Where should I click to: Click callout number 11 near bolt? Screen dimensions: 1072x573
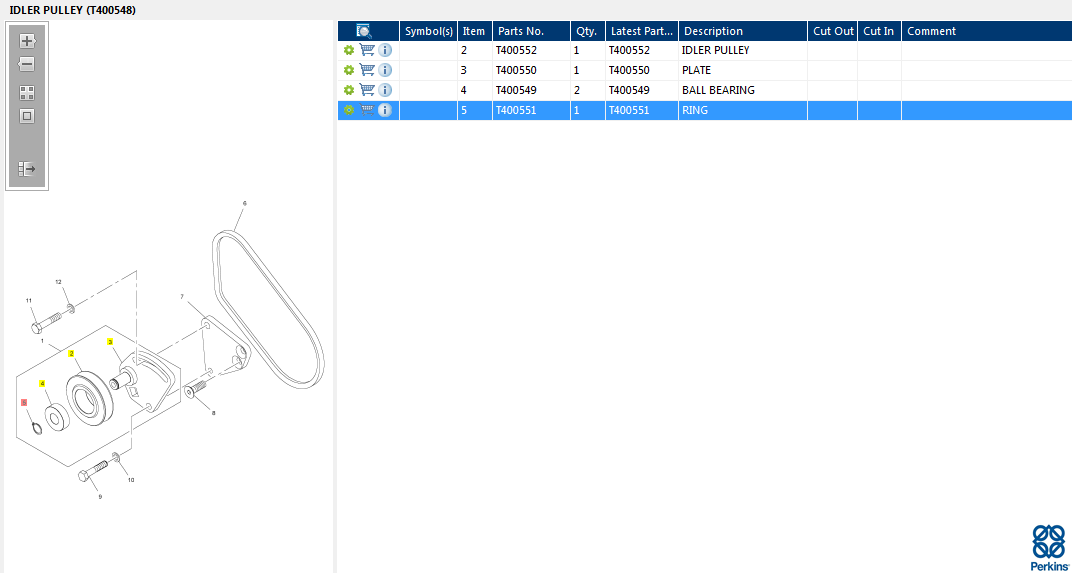coord(29,300)
